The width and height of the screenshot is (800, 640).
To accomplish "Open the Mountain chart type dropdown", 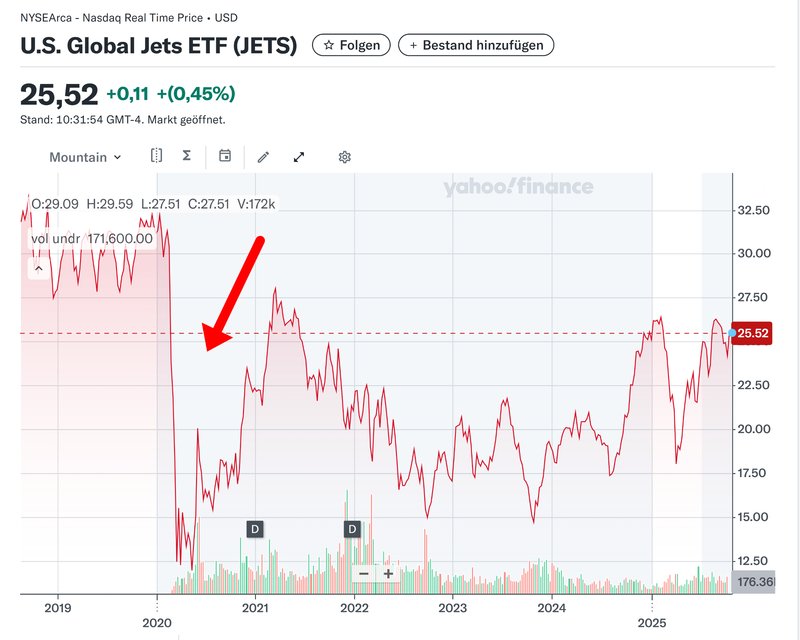I will (85, 157).
